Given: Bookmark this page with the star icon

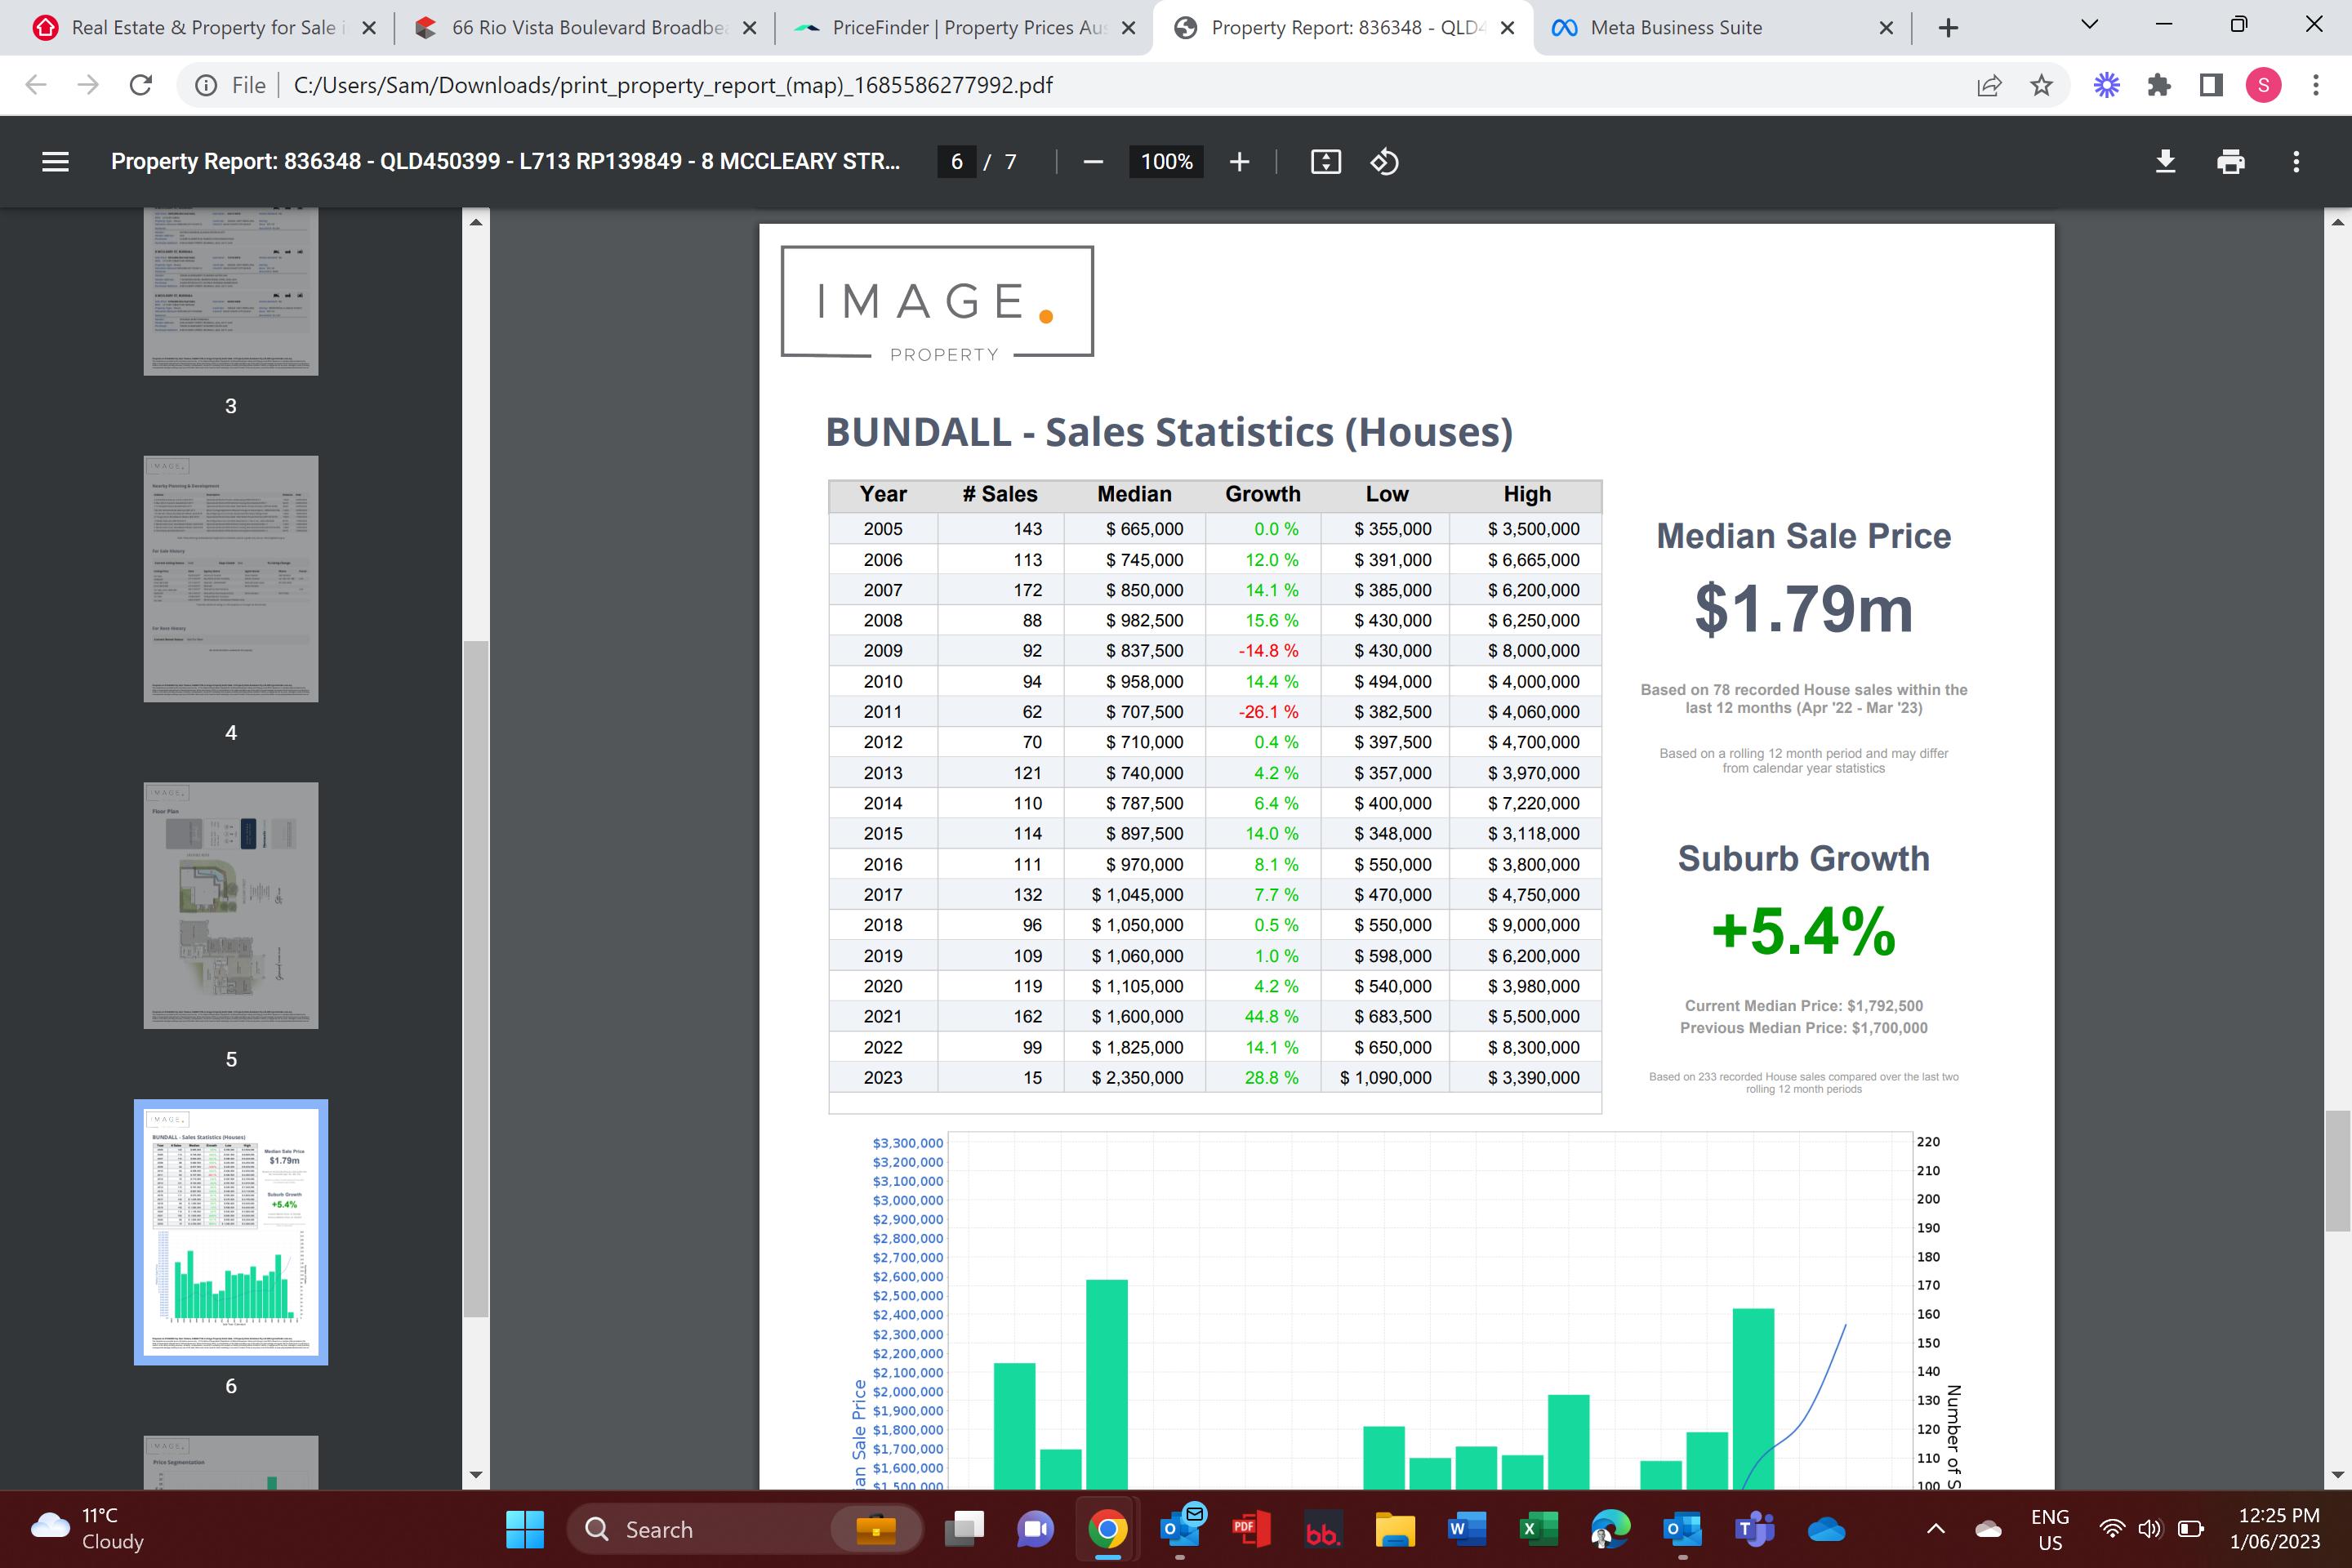Looking at the screenshot, I should point(2041,86).
